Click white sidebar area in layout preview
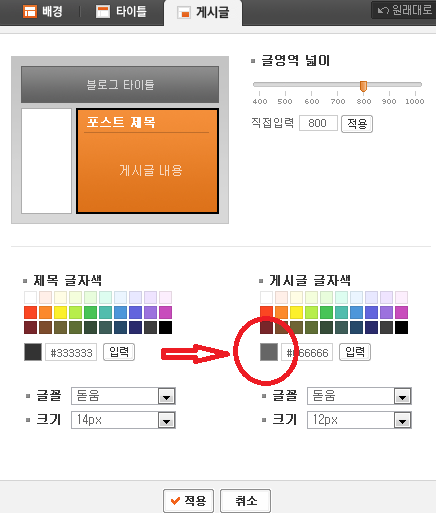The height and width of the screenshot is (513, 436). click(47, 161)
